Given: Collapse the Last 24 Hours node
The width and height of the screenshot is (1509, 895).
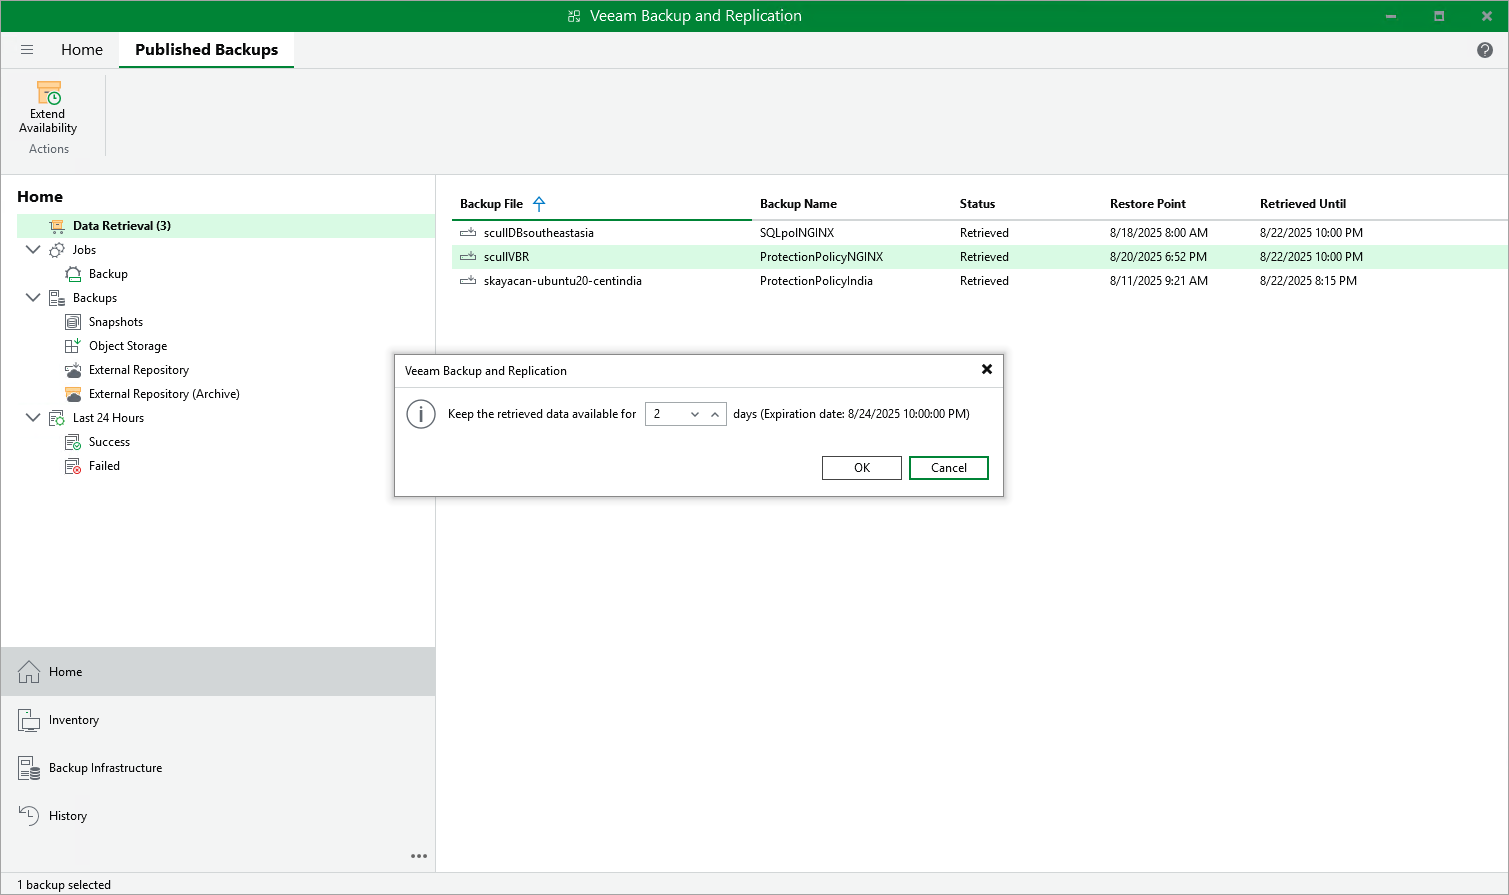Looking at the screenshot, I should 33,418.
